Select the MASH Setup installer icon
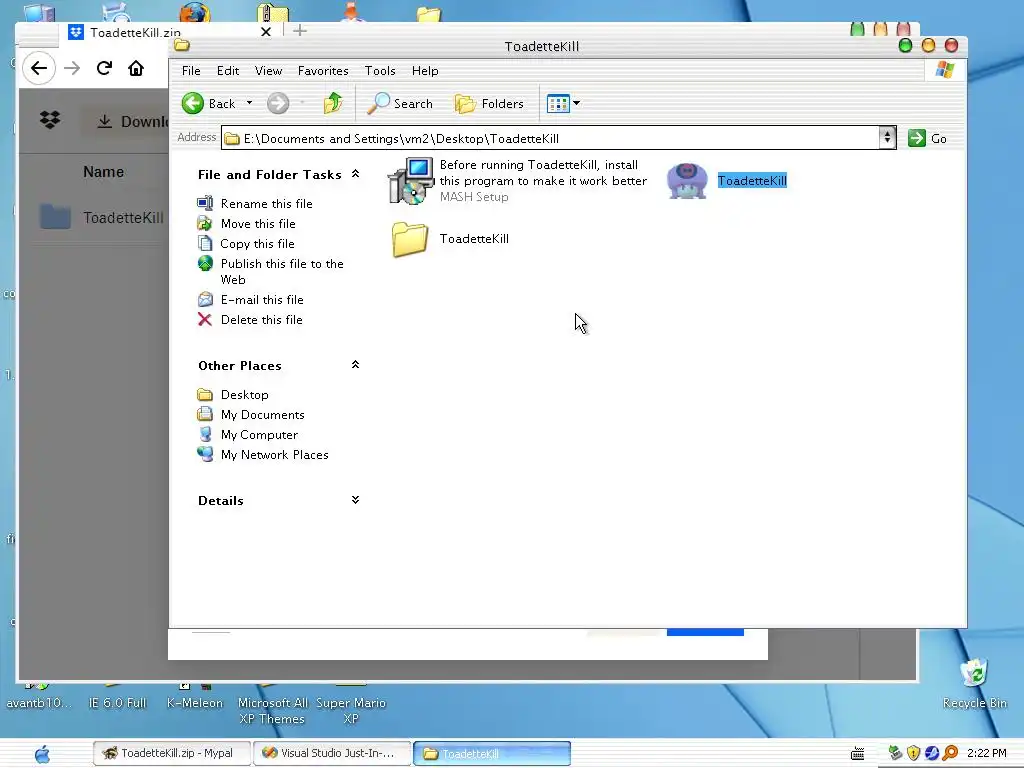This screenshot has width=1024, height=768. [x=410, y=181]
